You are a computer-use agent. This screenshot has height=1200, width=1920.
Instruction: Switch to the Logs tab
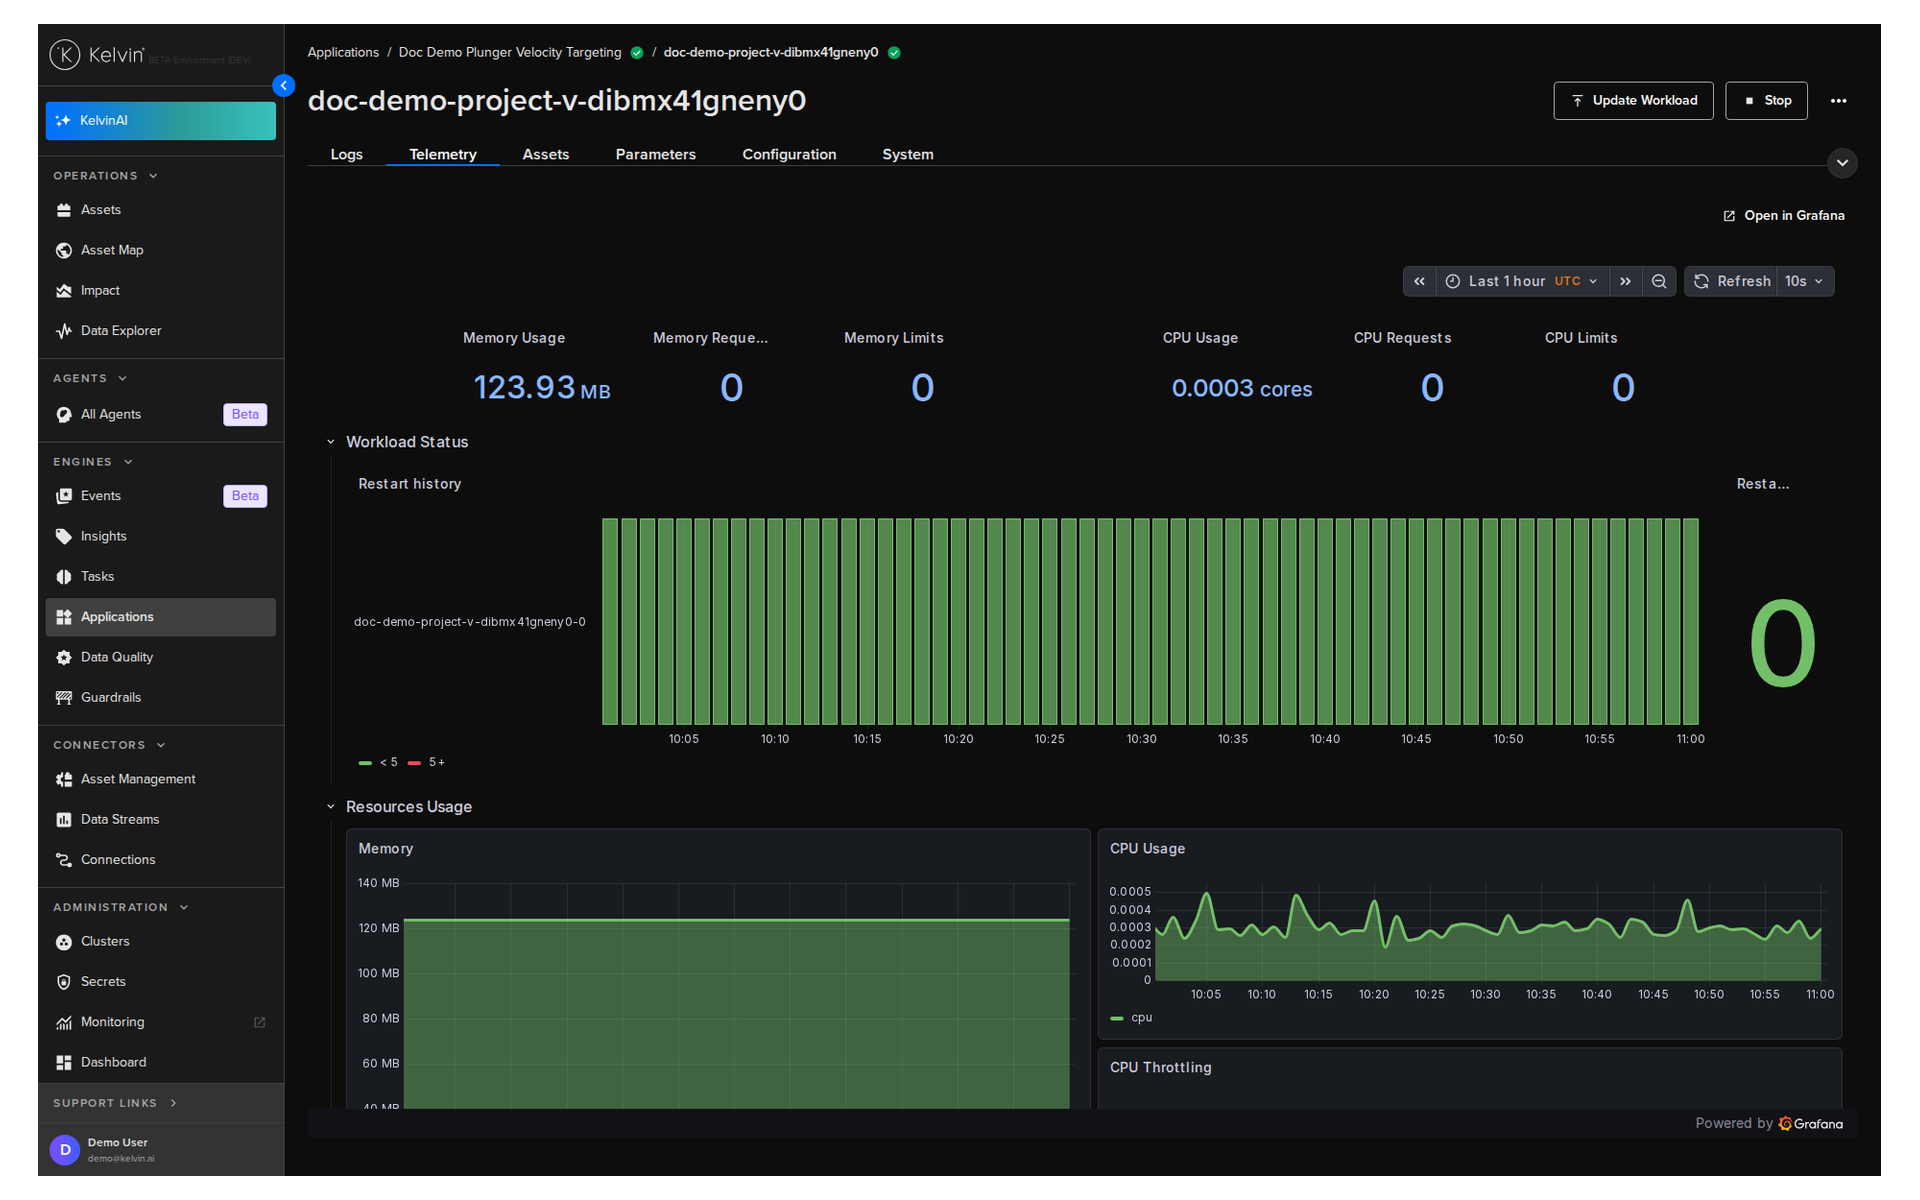[346, 154]
